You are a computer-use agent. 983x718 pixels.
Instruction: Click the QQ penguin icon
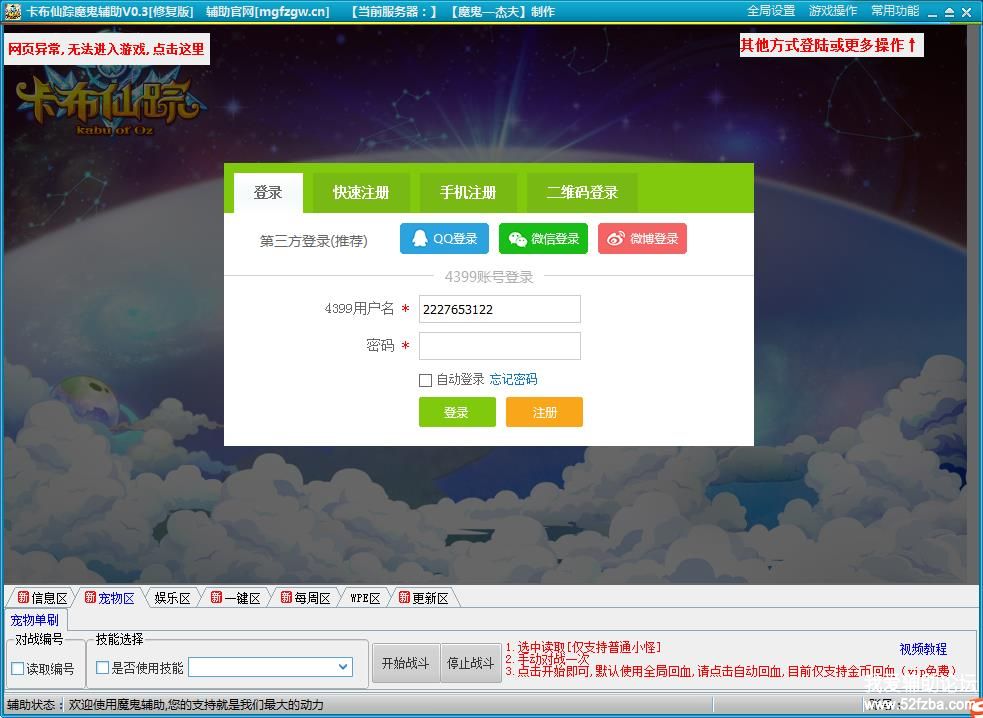[x=420, y=238]
